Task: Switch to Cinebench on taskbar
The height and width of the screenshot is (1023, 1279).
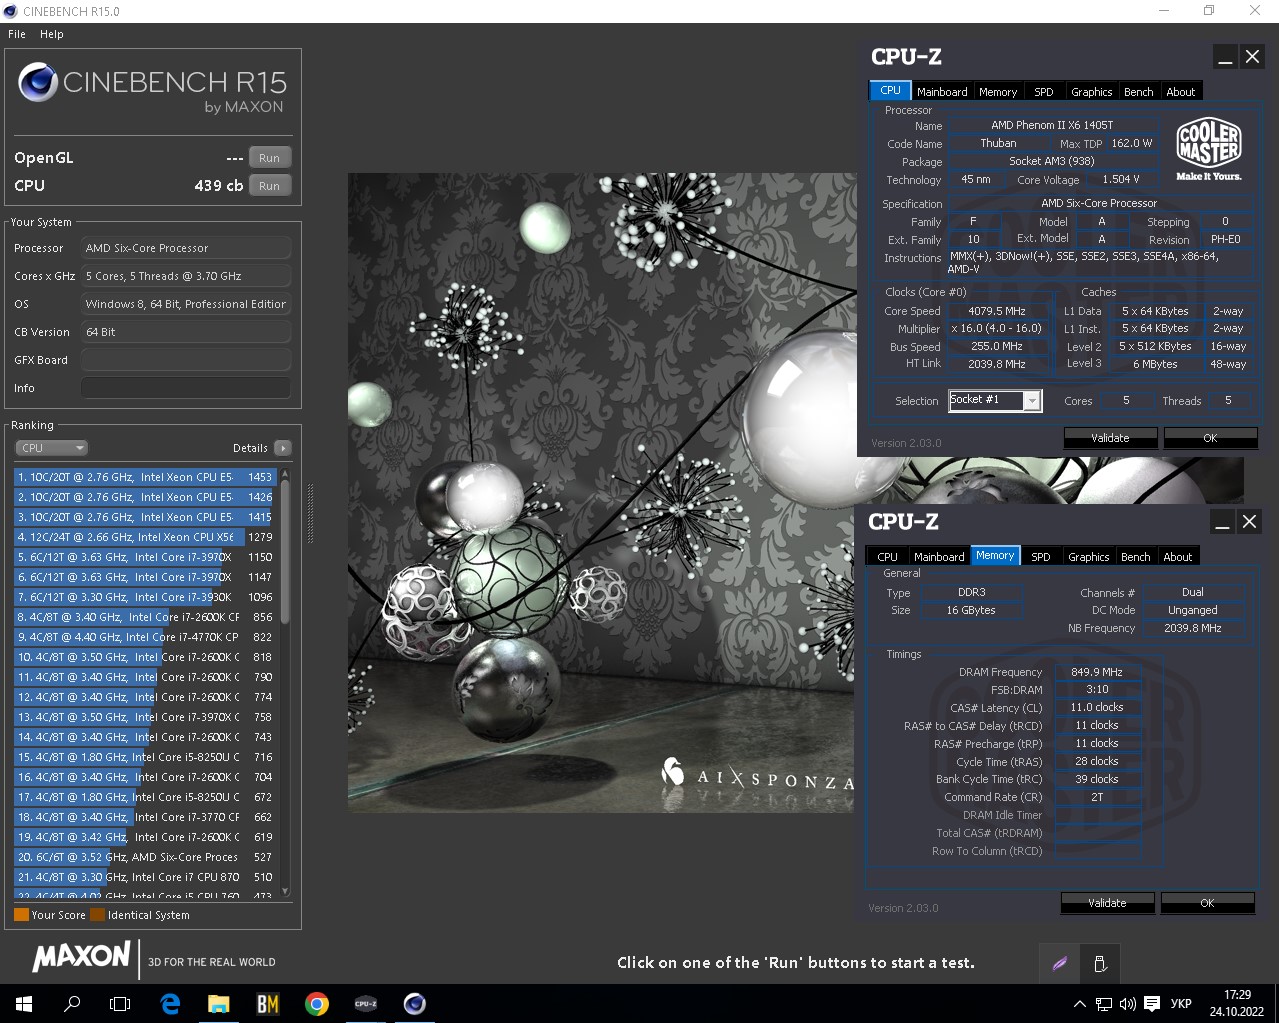Action: point(415,1003)
